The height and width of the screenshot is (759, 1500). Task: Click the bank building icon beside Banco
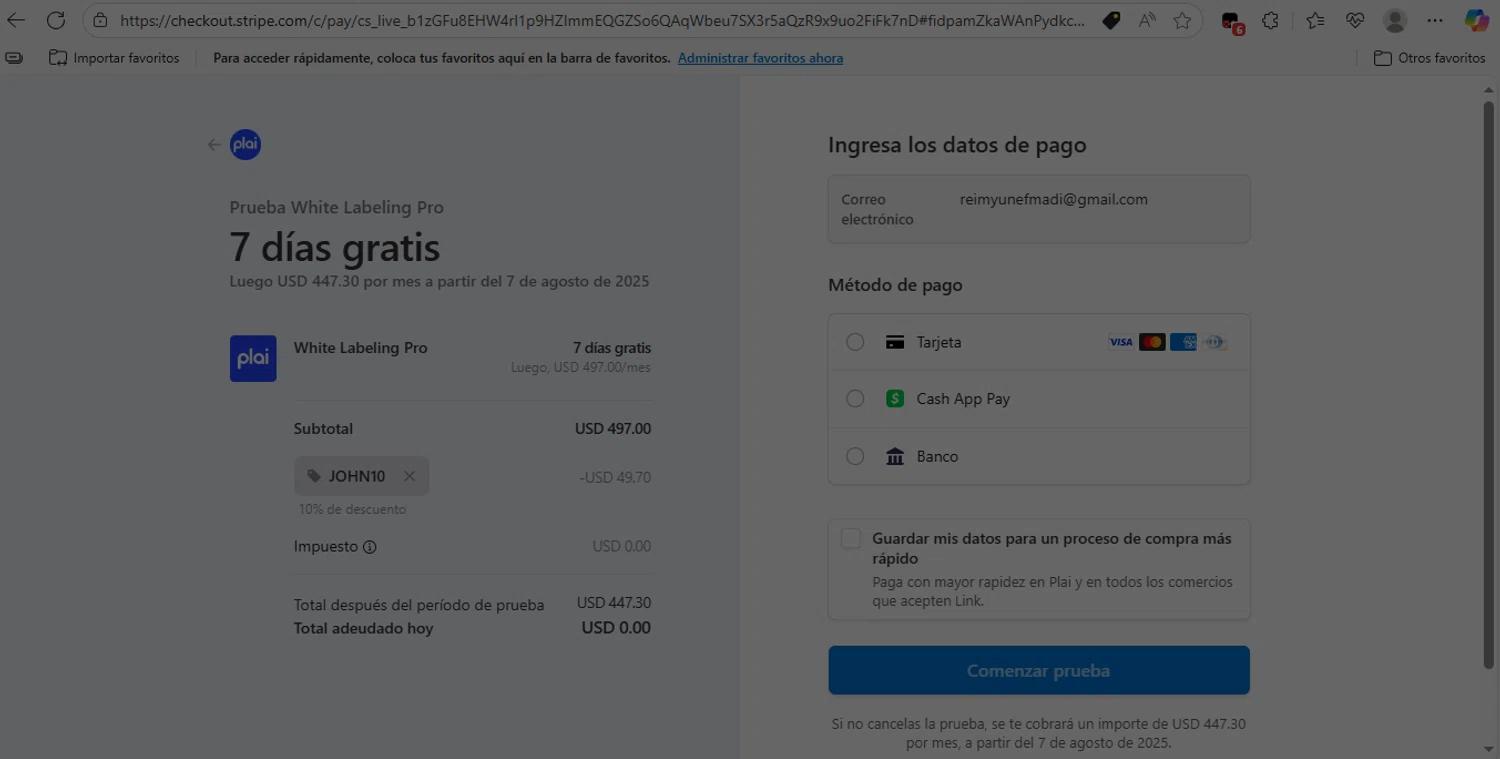895,456
